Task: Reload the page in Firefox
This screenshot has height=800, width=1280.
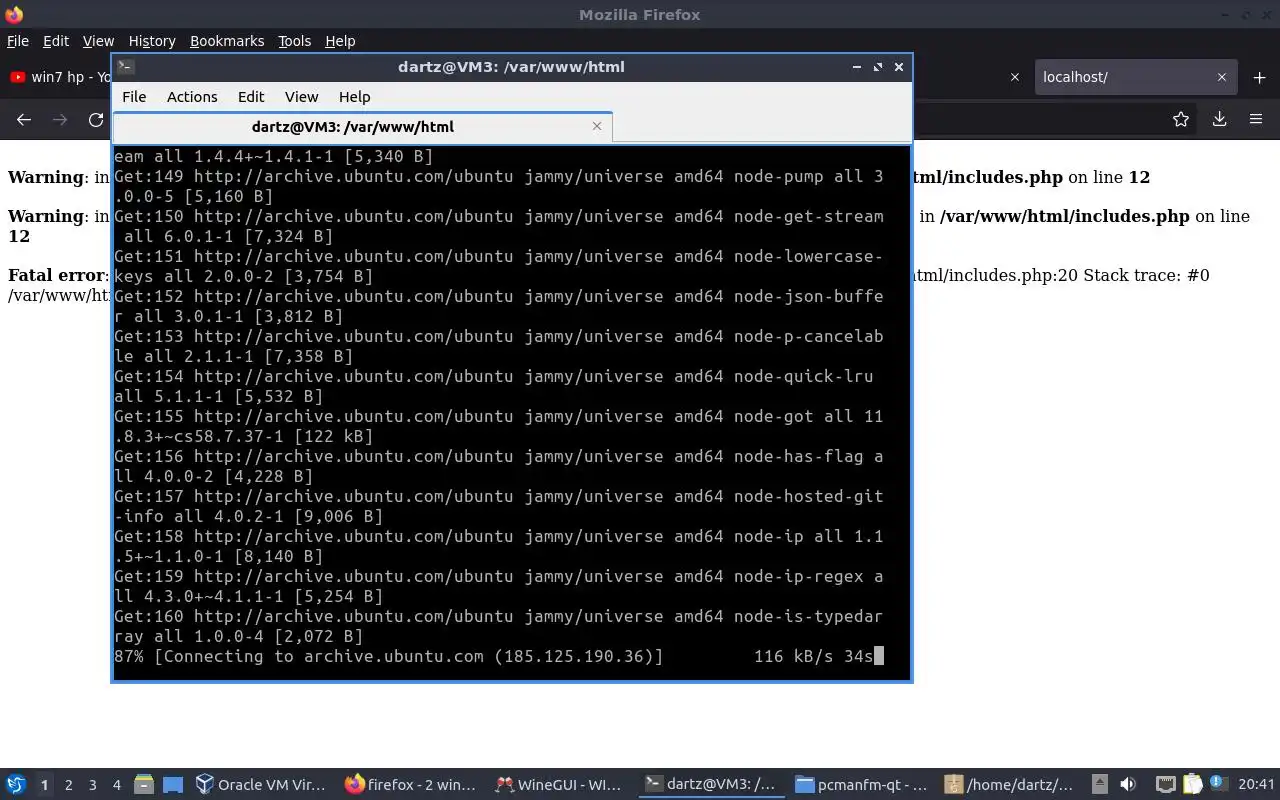Action: [x=96, y=119]
